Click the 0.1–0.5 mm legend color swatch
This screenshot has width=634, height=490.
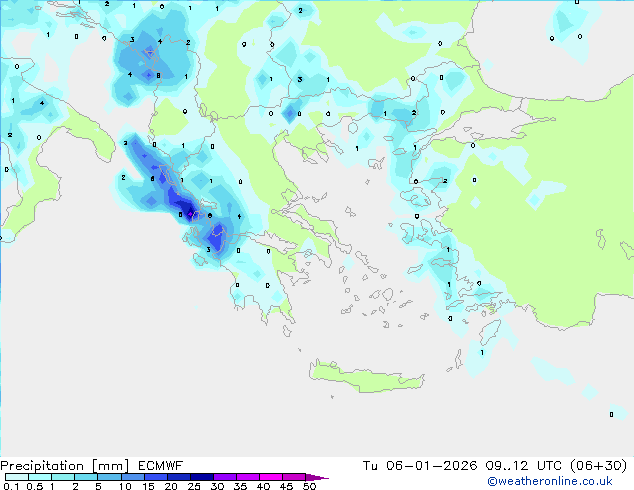coord(17,477)
